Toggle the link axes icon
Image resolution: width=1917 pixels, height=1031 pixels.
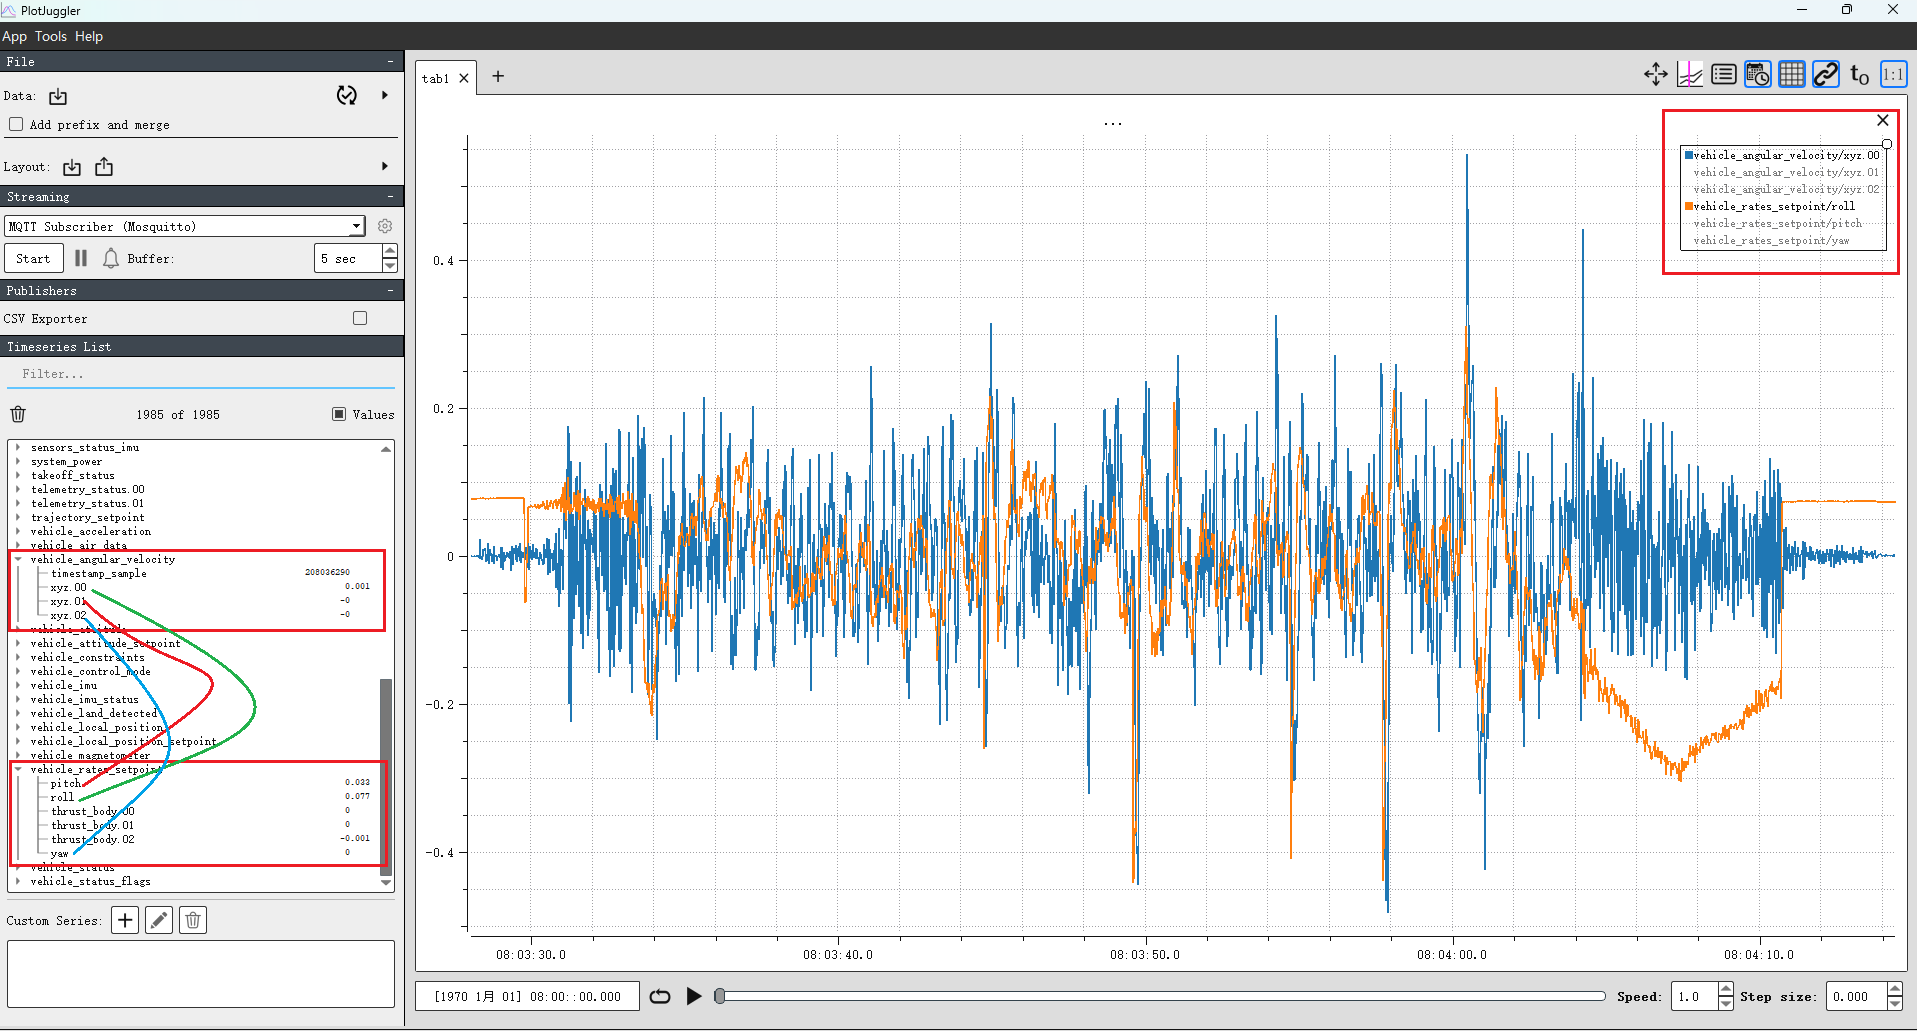pyautogui.click(x=1825, y=75)
